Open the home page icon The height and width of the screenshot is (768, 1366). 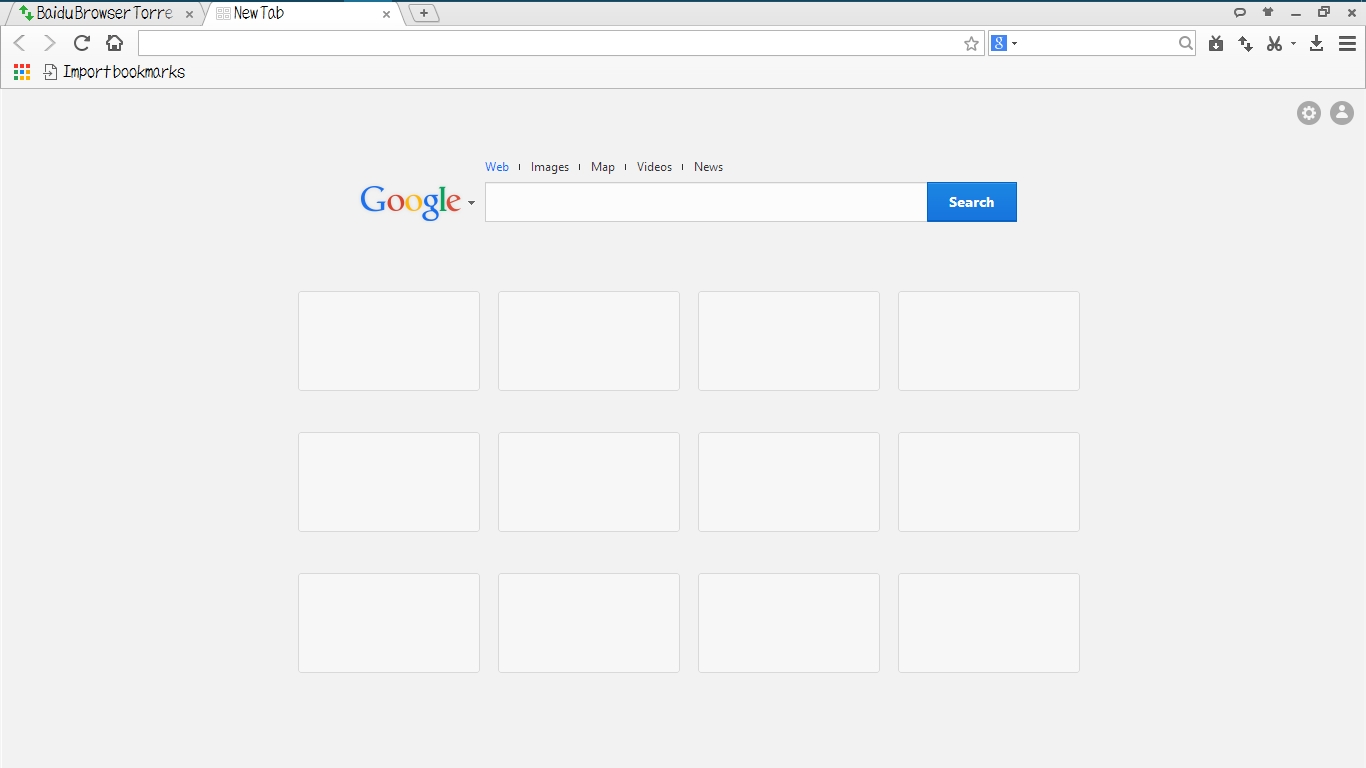pos(114,43)
